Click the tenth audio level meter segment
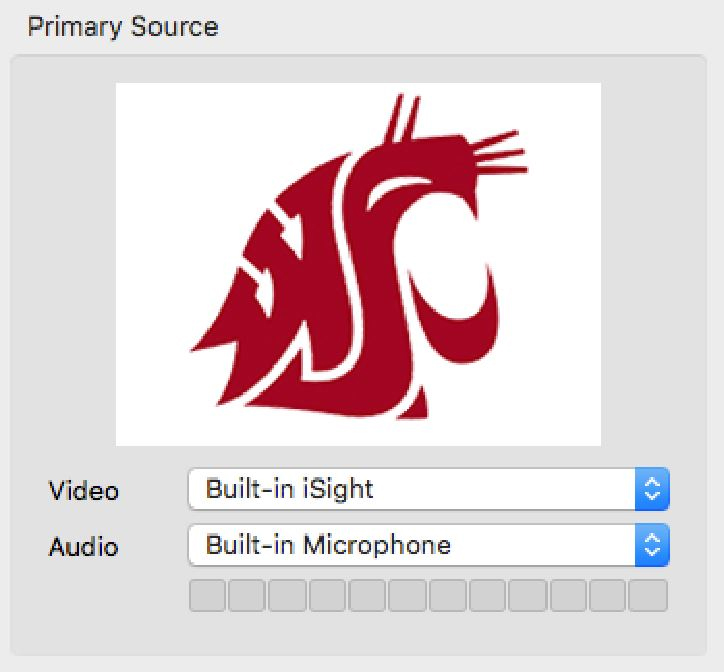Image resolution: width=724 pixels, height=672 pixels. coord(568,596)
